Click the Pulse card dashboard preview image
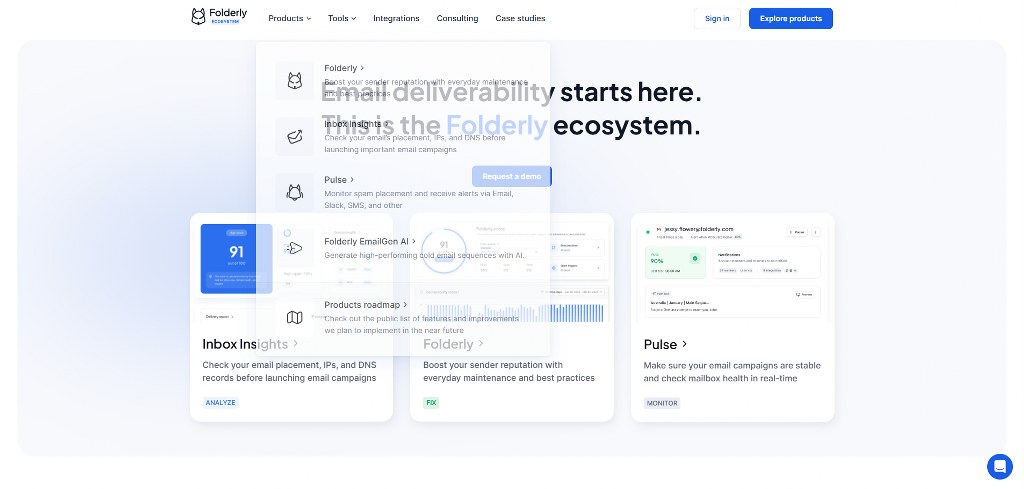This screenshot has height=489, width=1024. point(732,271)
